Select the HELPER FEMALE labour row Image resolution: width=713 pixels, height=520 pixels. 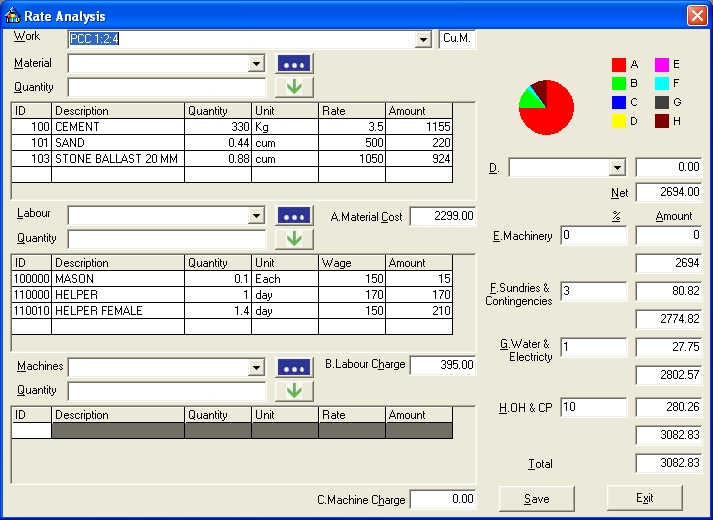(232, 311)
